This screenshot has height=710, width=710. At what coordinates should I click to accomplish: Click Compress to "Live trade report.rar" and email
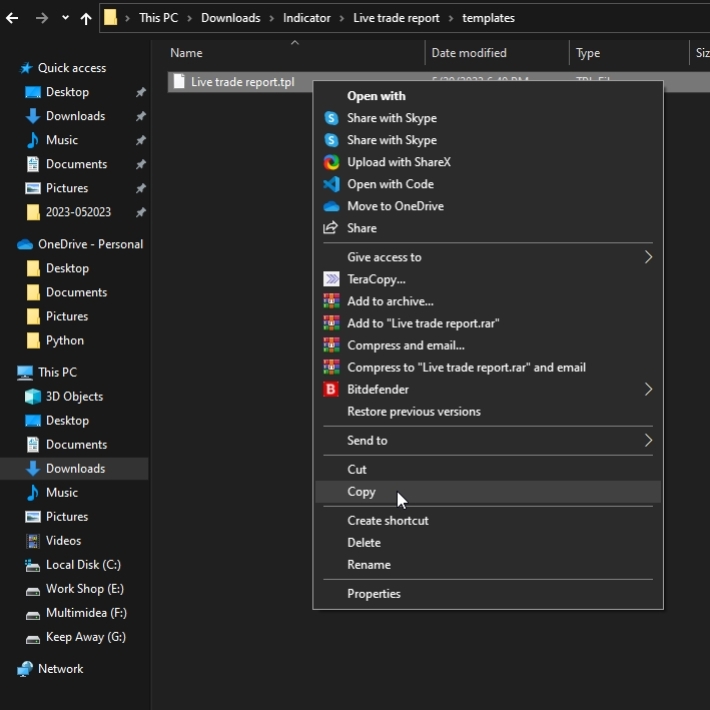(x=488, y=367)
